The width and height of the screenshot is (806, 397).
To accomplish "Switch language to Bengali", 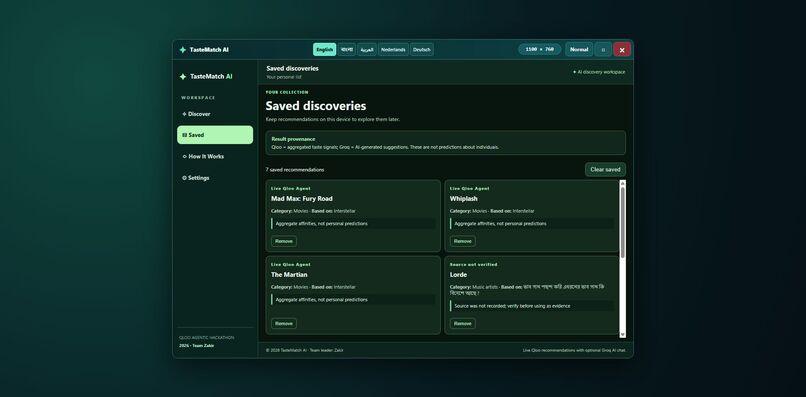I will coord(347,49).
